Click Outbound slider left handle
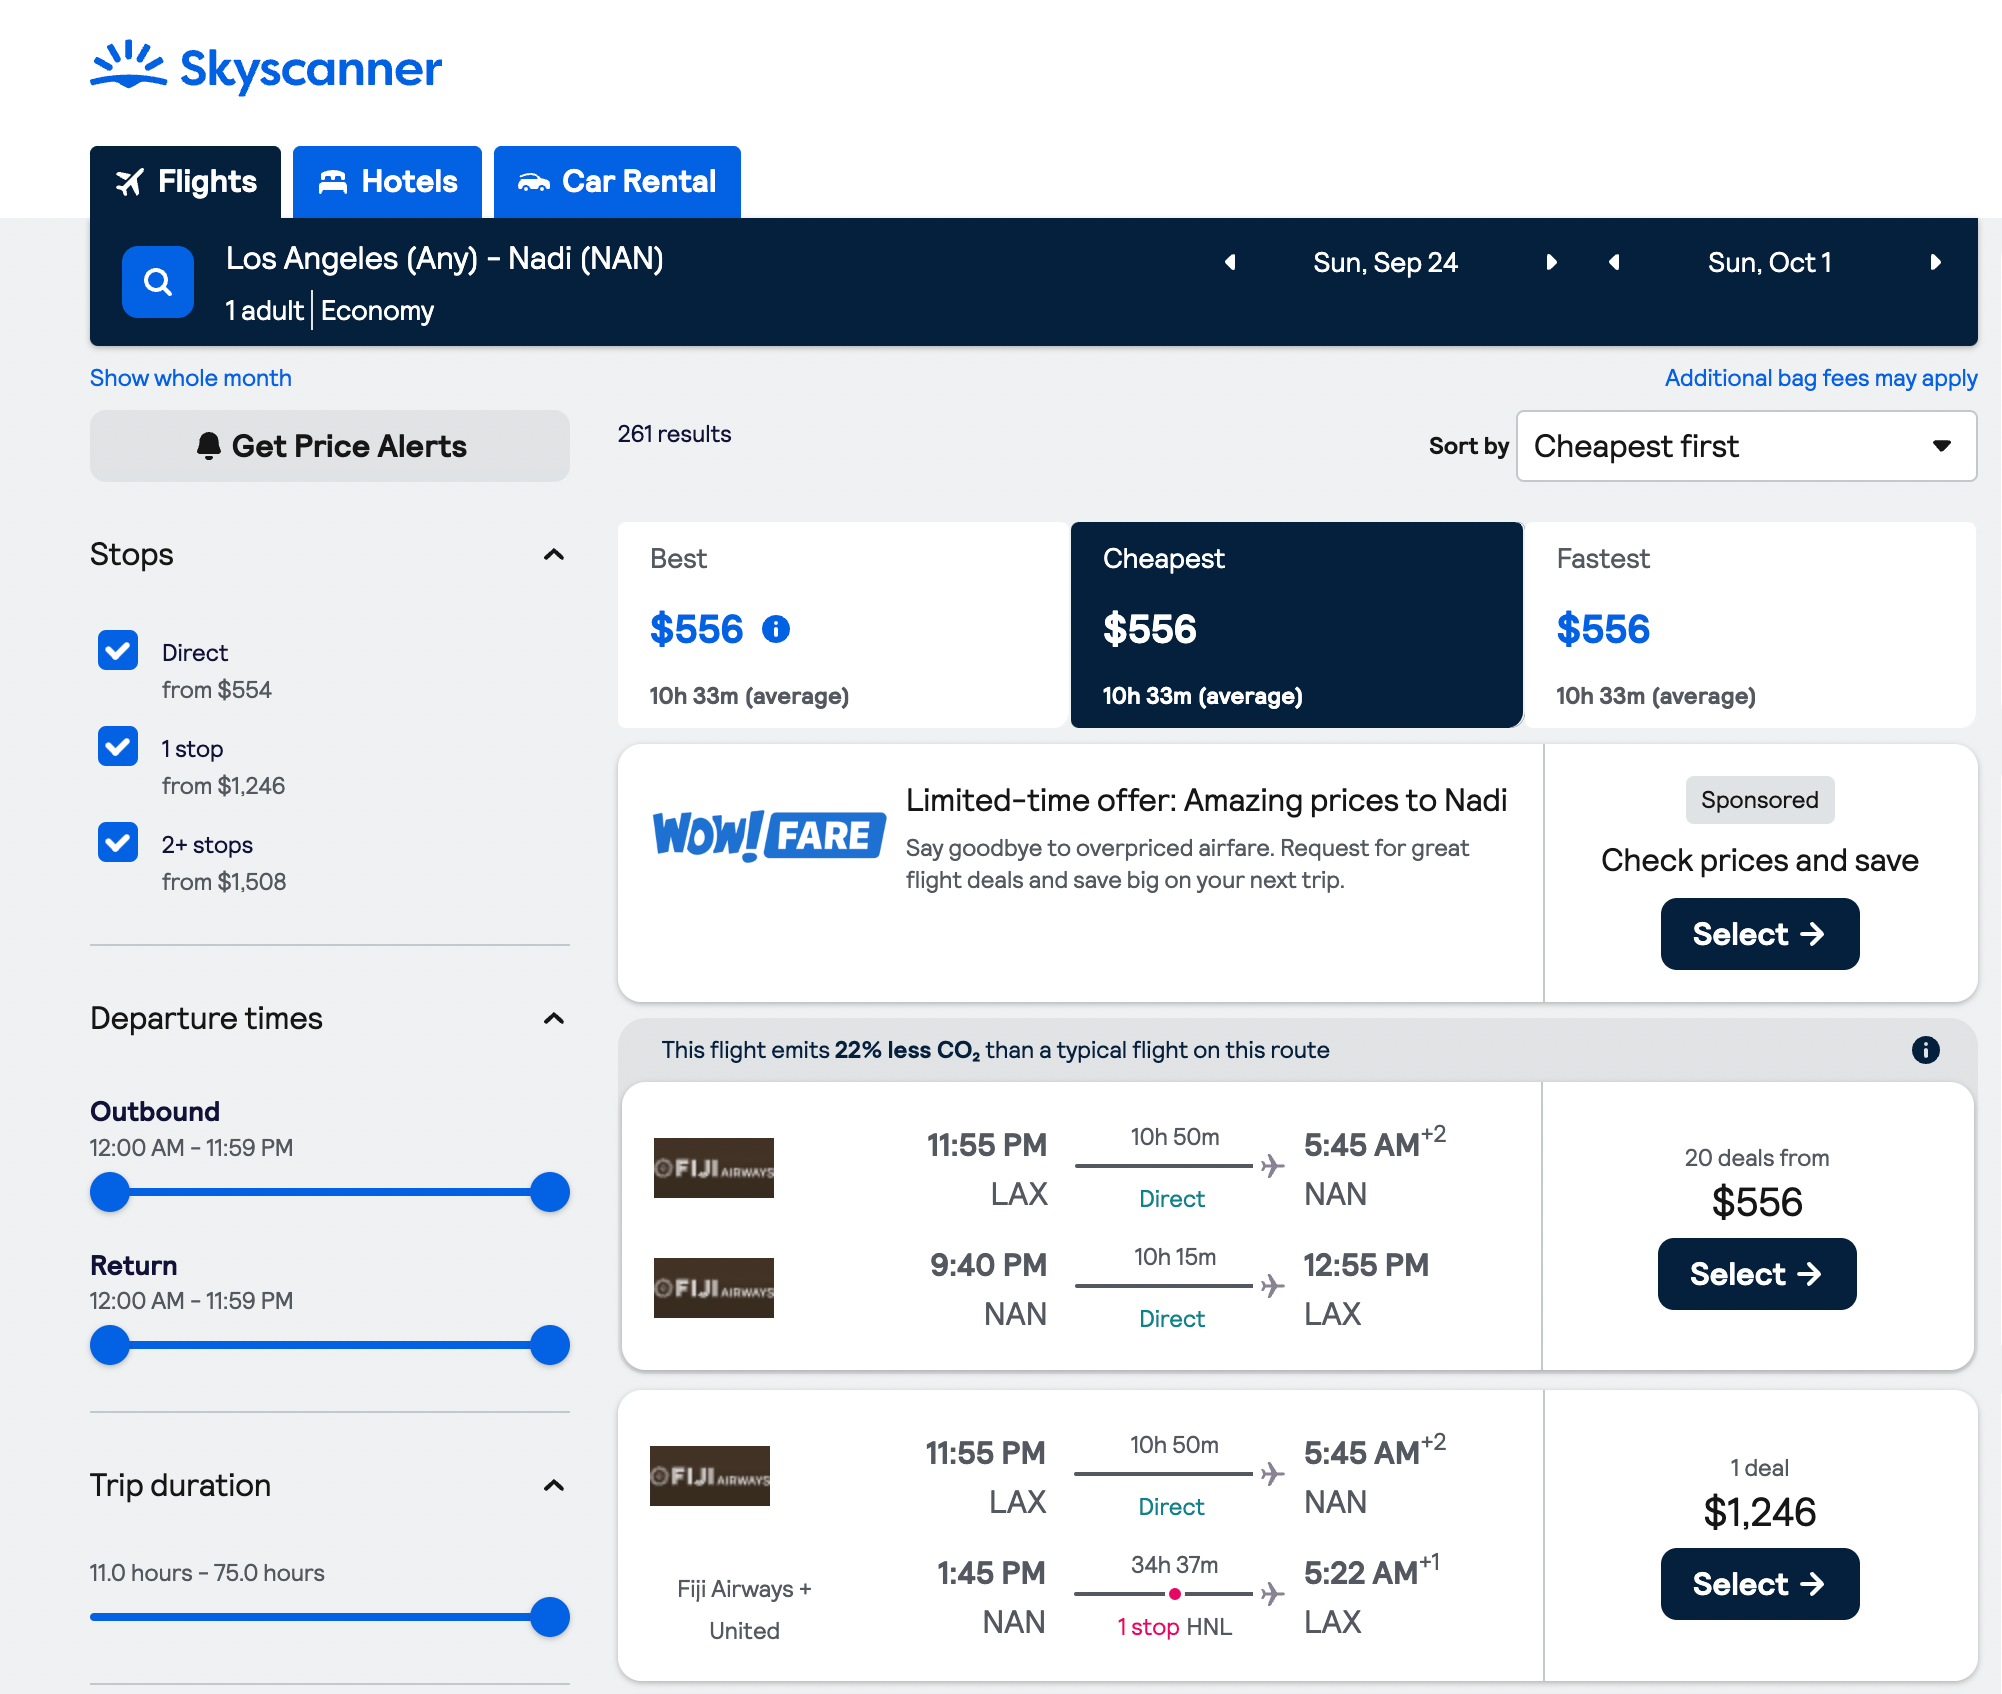This screenshot has height=1694, width=2002. [x=110, y=1192]
